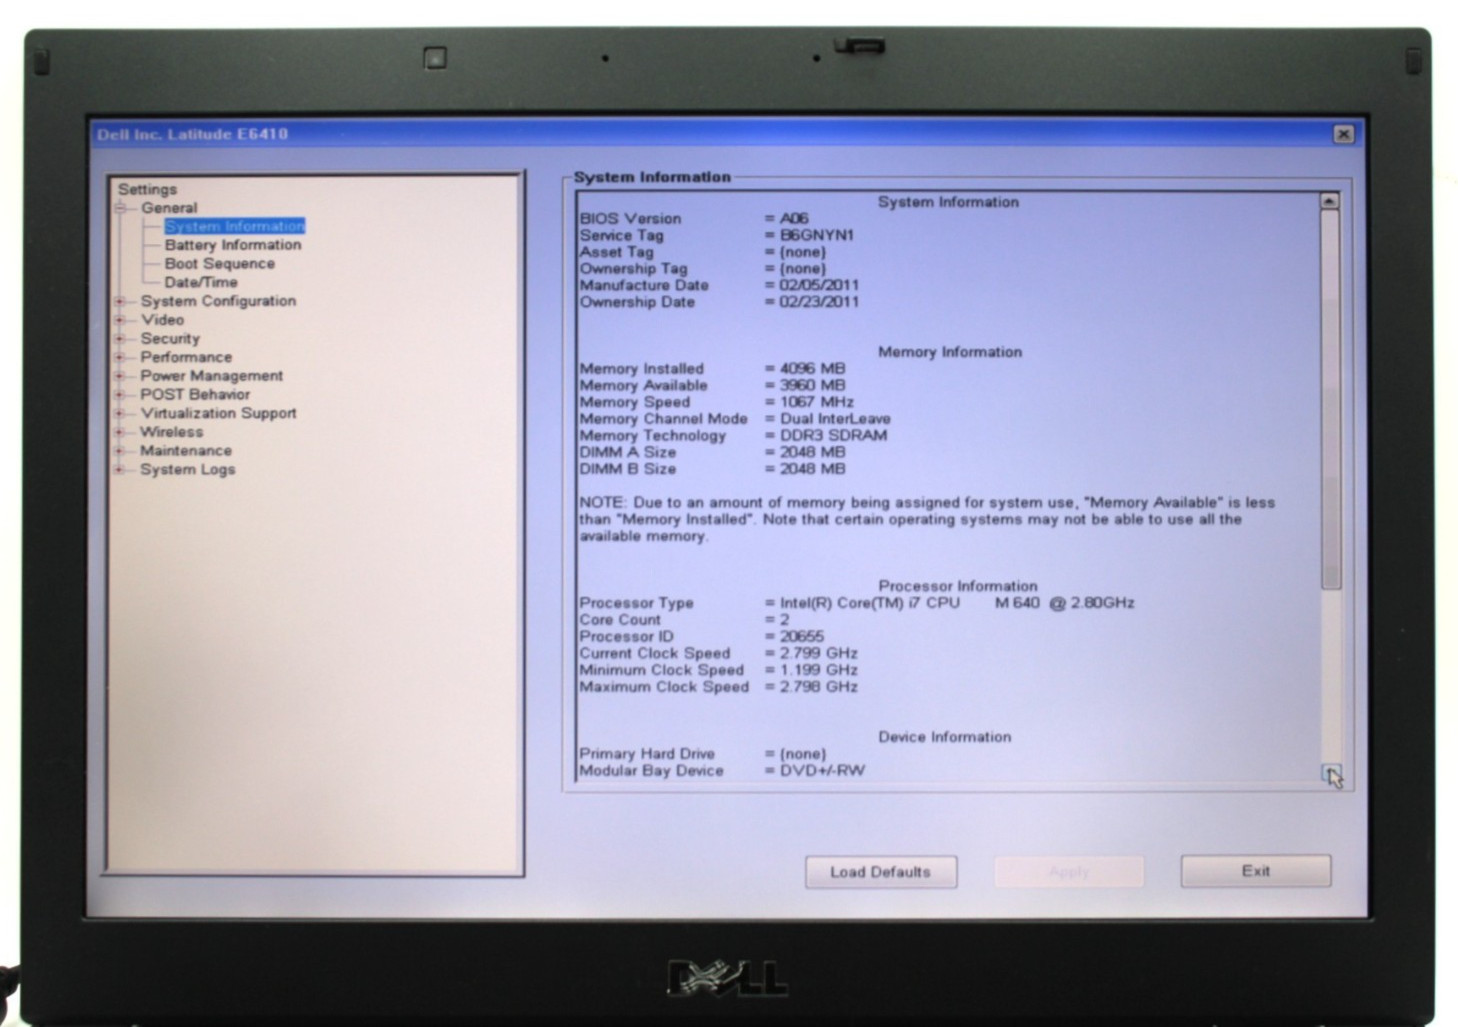Viewport: 1458px width, 1027px height.
Task: Click the Memory Speed value 1067 MHz
Action: 817,402
